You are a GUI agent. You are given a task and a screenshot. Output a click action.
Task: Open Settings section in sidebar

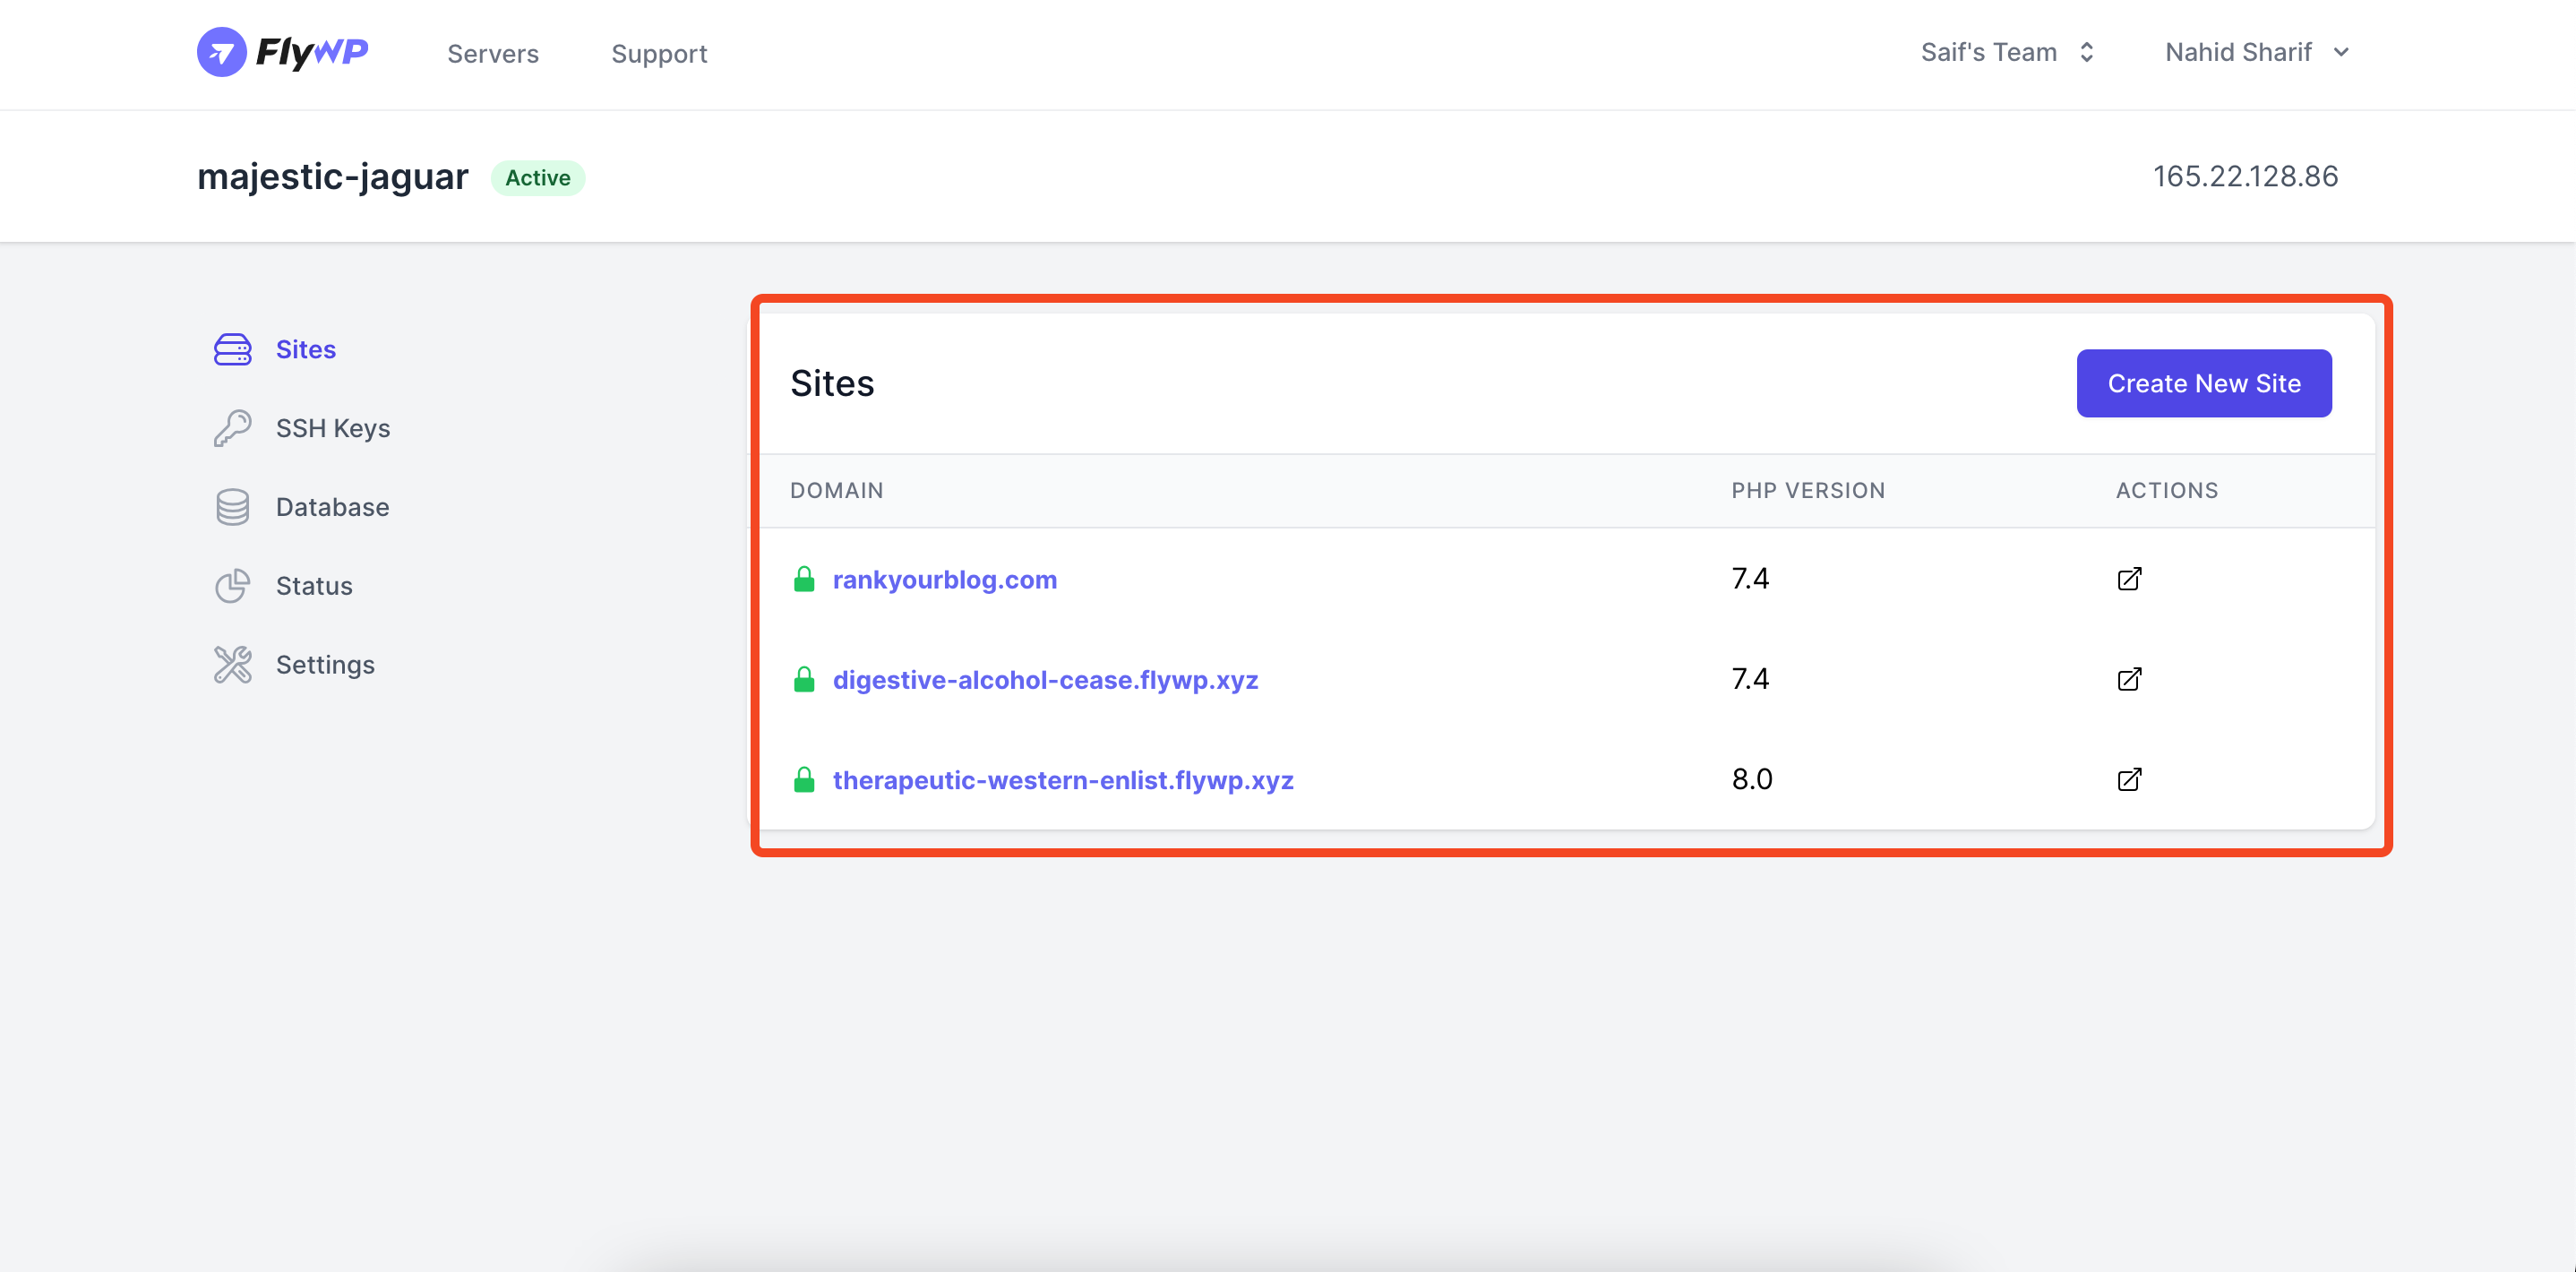pyautogui.click(x=325, y=665)
